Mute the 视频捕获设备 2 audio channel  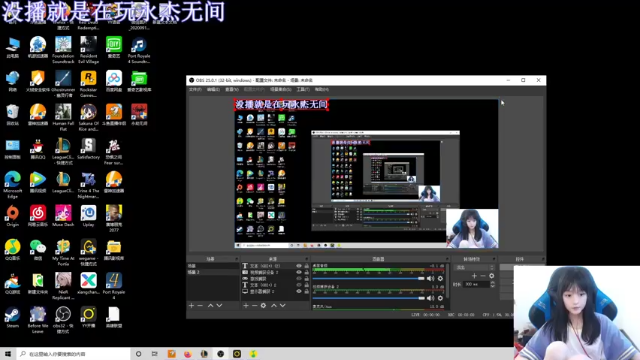tap(431, 298)
